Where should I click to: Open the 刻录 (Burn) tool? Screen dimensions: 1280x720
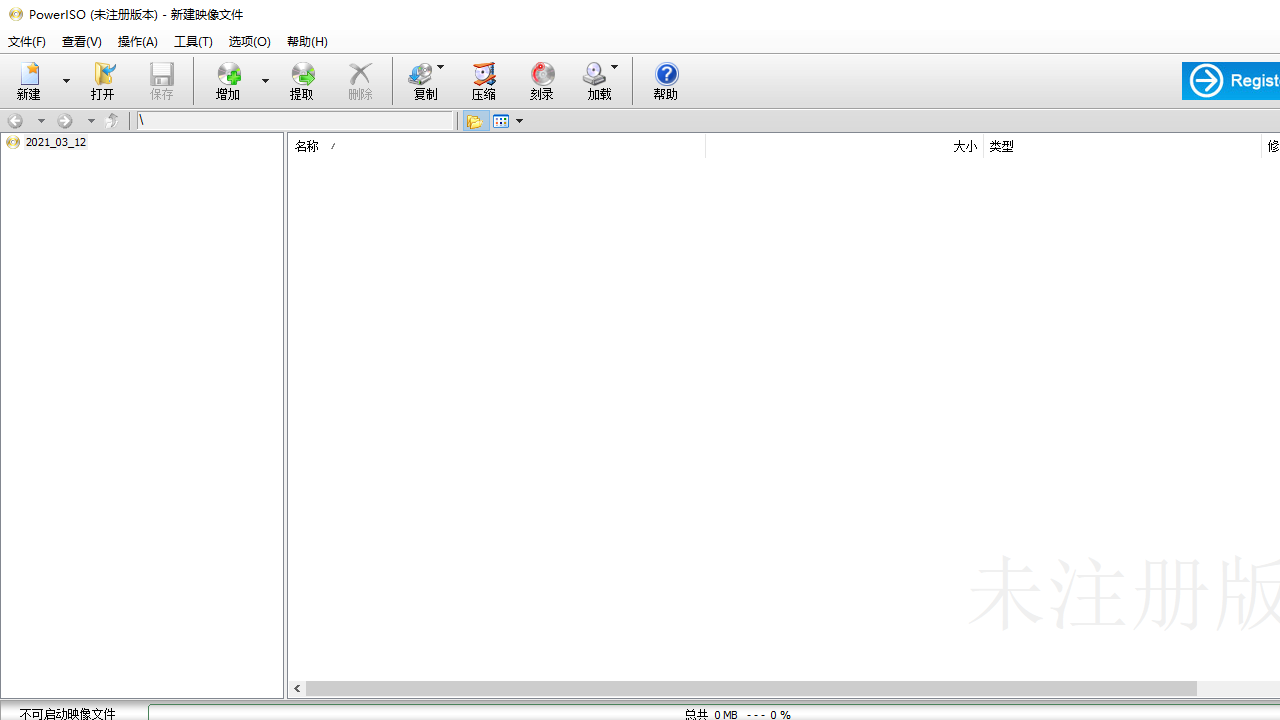pyautogui.click(x=541, y=80)
